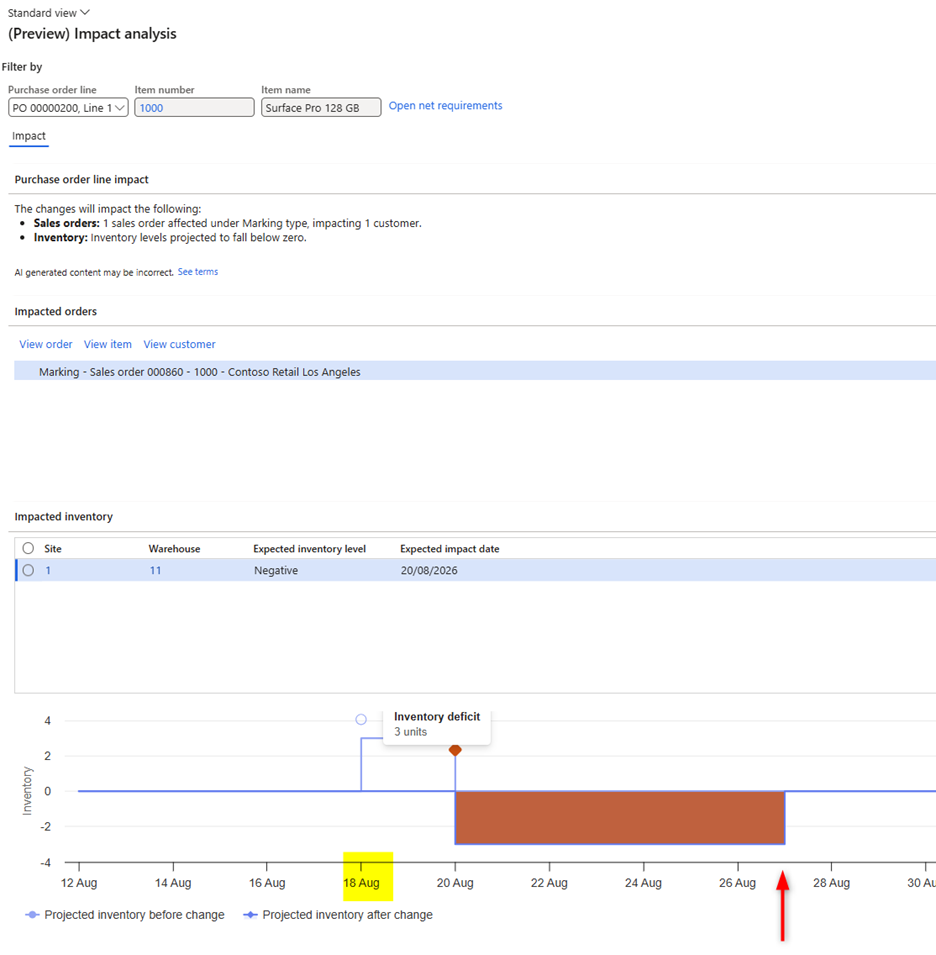Click the Impacted orders section heading
This screenshot has width=936, height=955.
[x=55, y=311]
